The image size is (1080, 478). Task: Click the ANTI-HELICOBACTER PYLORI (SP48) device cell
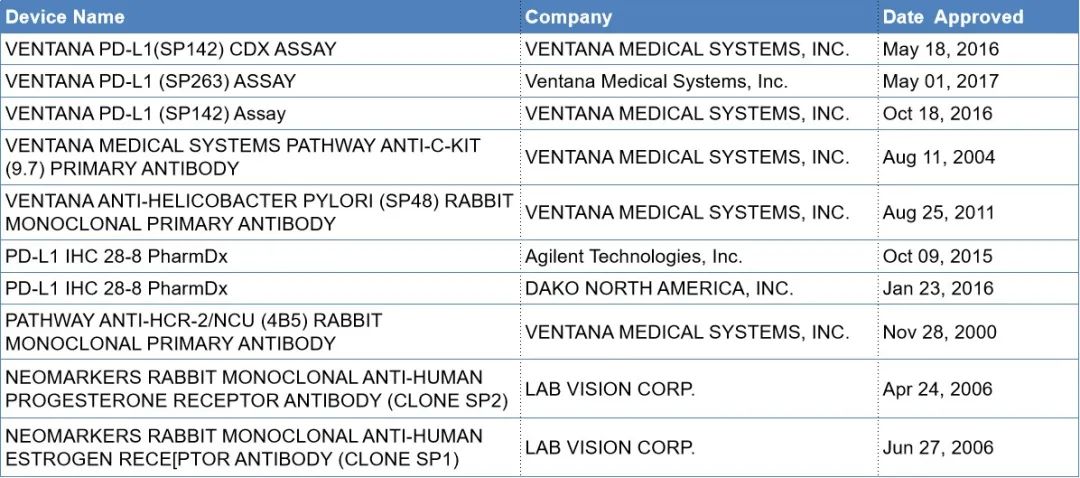(259, 212)
